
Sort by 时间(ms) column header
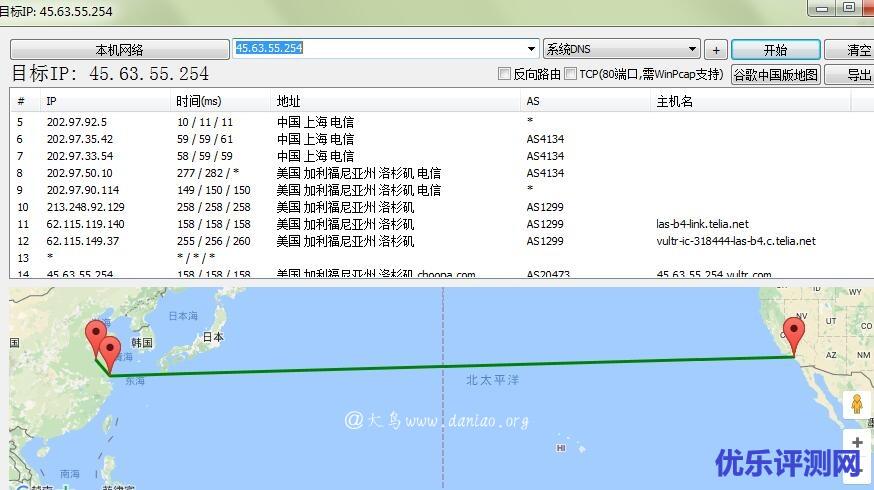(220, 101)
